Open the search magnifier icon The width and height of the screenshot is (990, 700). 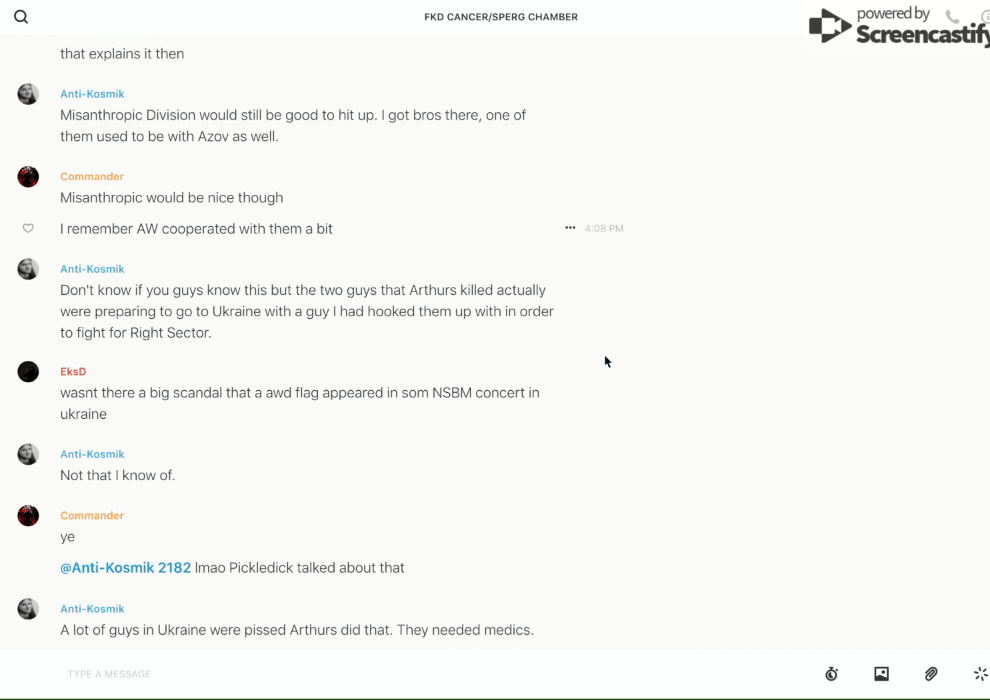coord(21,17)
